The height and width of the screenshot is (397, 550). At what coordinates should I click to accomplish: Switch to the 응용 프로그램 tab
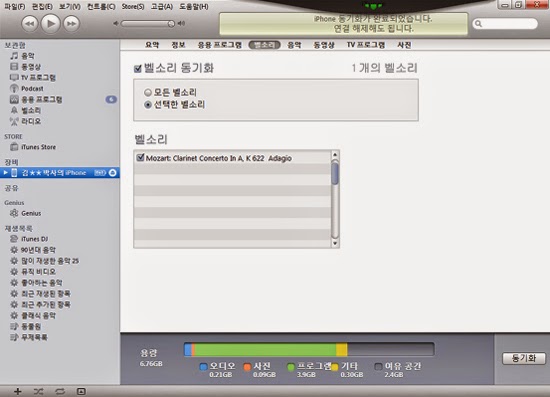click(x=220, y=45)
